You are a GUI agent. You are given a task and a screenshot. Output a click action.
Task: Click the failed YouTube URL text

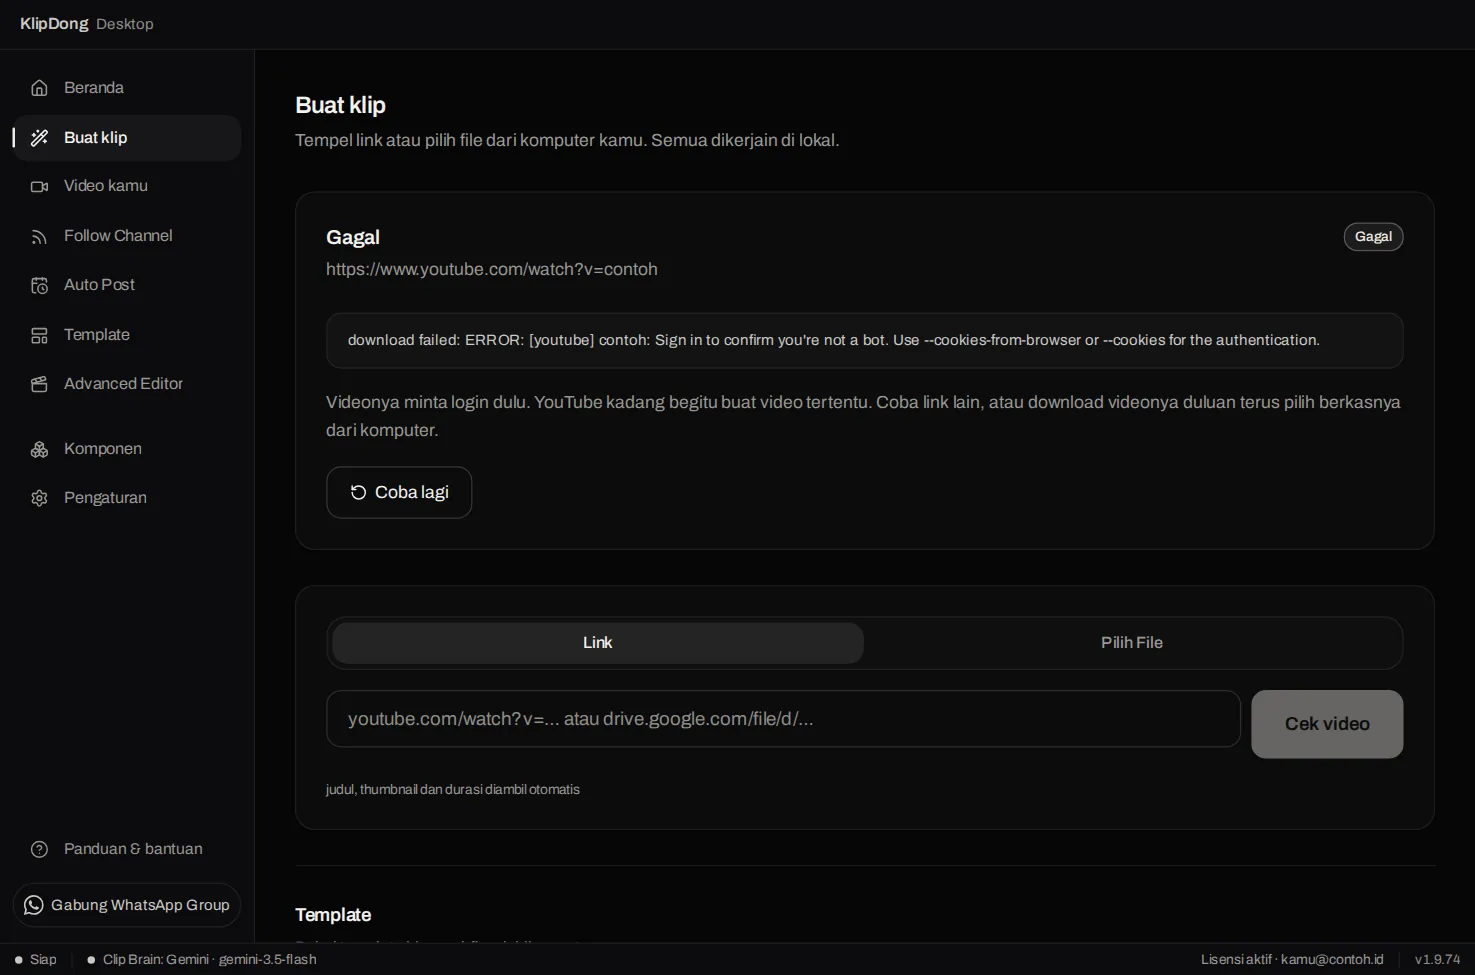click(492, 269)
